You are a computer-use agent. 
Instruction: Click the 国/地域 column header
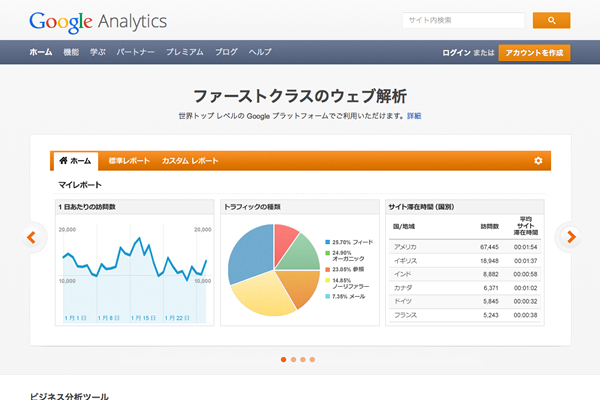[x=404, y=227]
